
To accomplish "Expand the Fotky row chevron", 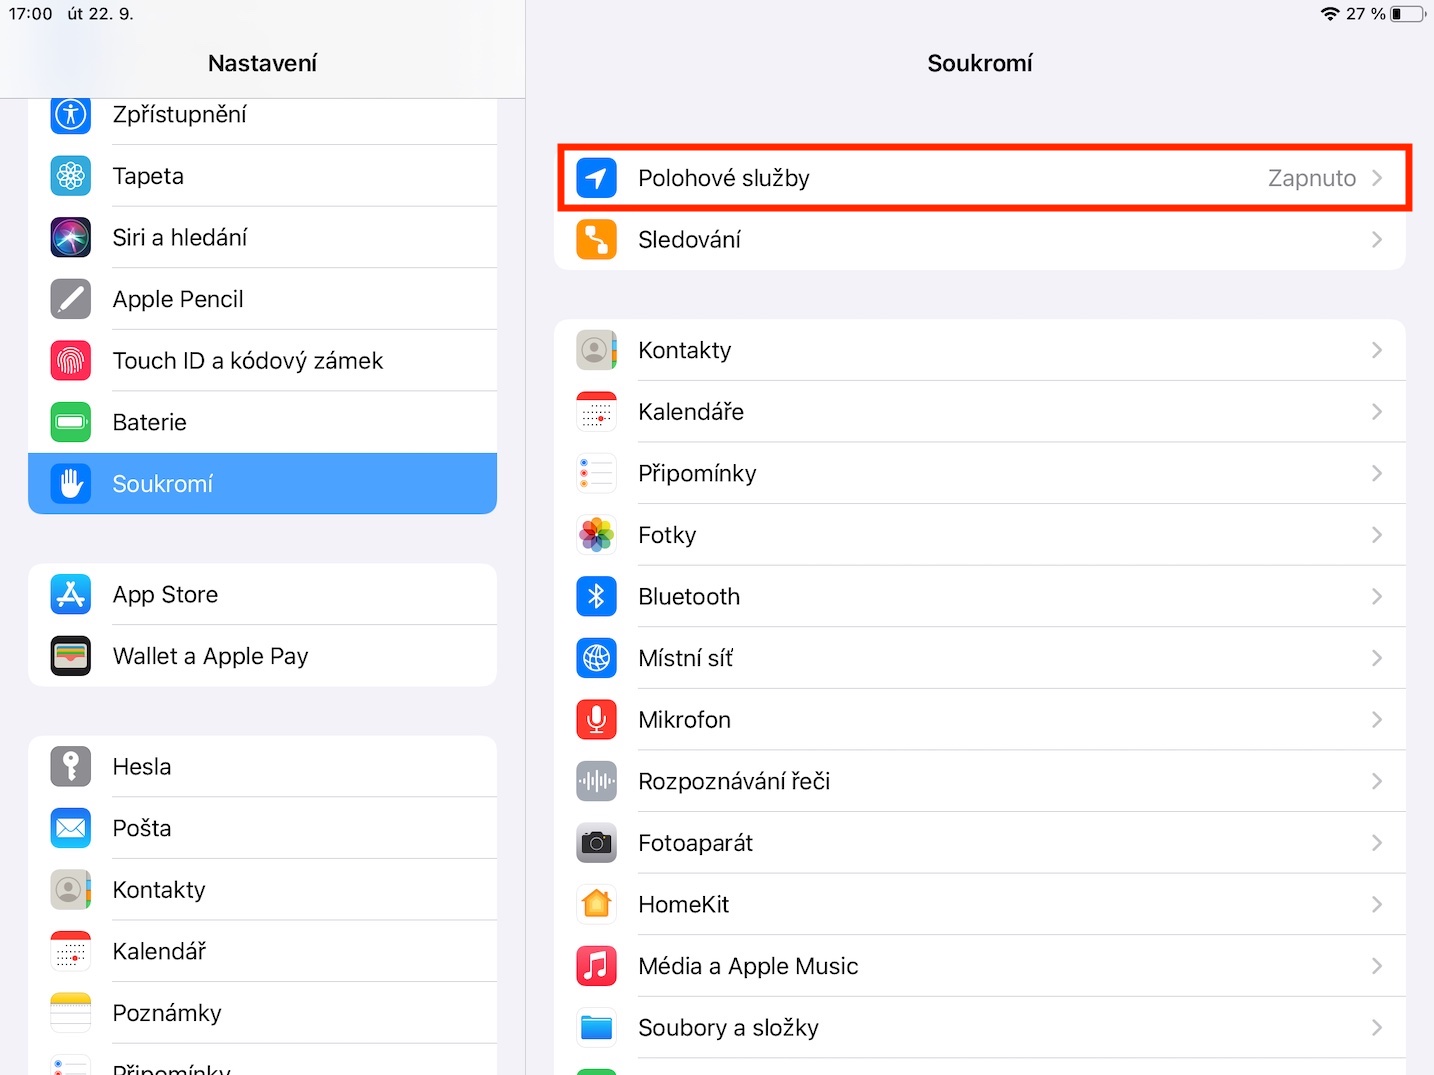I will (1377, 535).
